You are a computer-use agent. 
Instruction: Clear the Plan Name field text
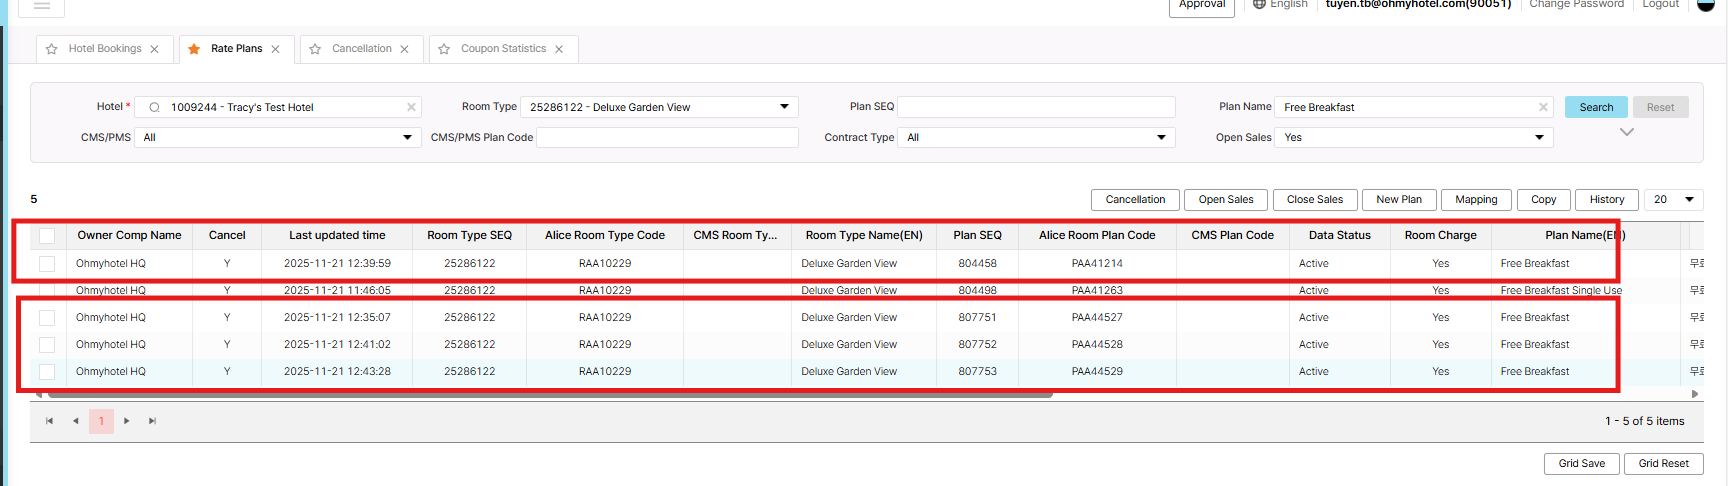point(1543,107)
